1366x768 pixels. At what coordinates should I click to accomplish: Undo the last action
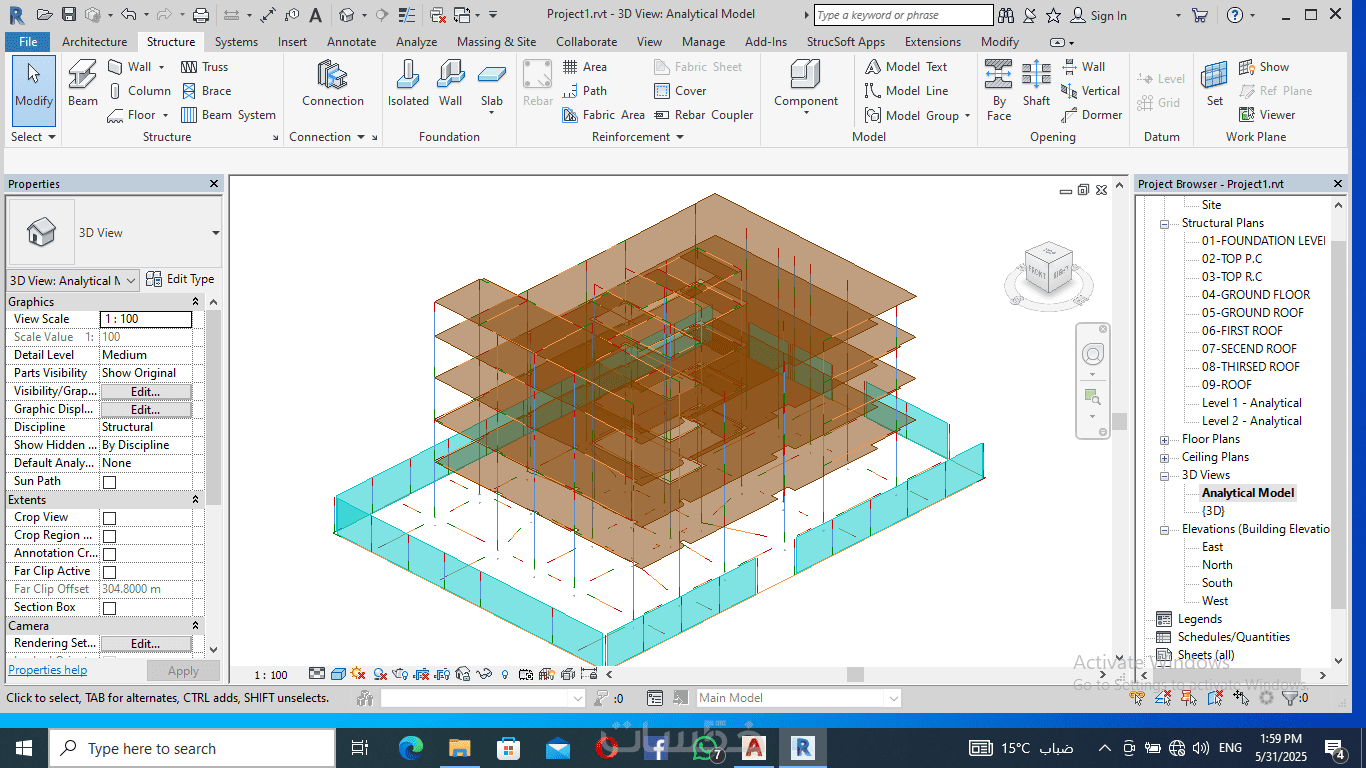(x=128, y=15)
